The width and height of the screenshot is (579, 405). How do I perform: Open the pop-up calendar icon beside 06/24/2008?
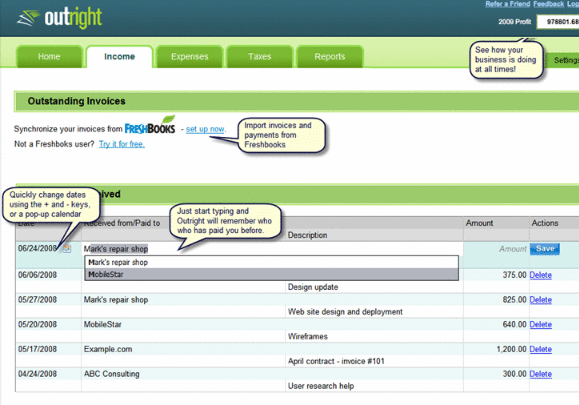(66, 249)
